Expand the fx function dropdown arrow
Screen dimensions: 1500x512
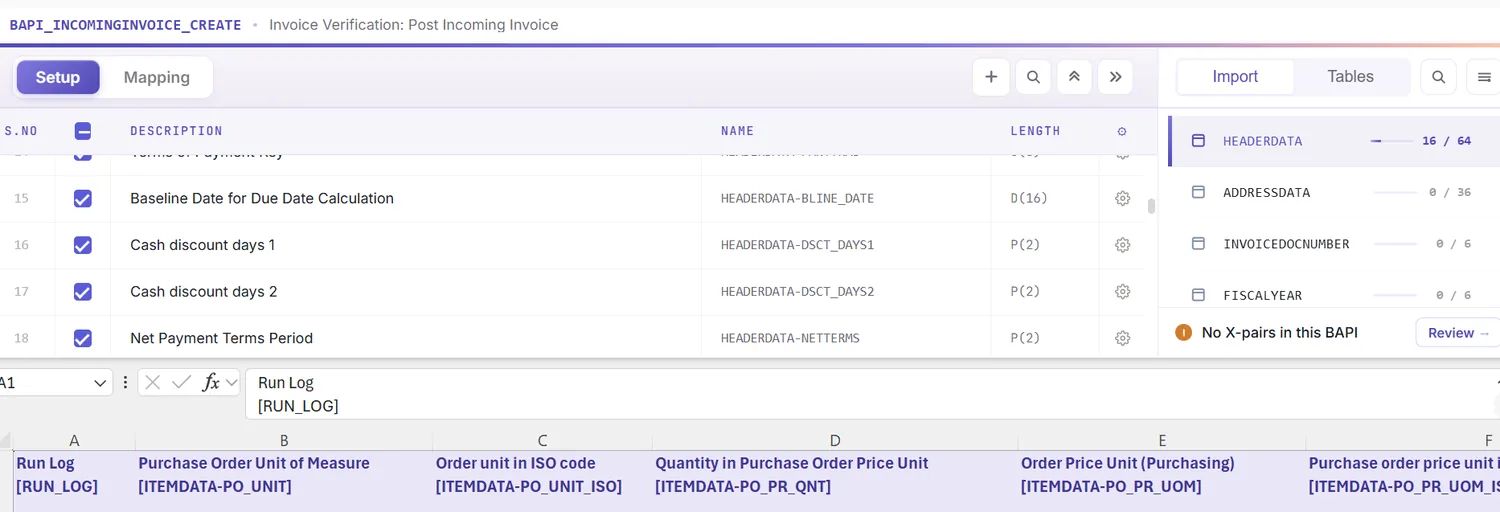pyautogui.click(x=232, y=382)
